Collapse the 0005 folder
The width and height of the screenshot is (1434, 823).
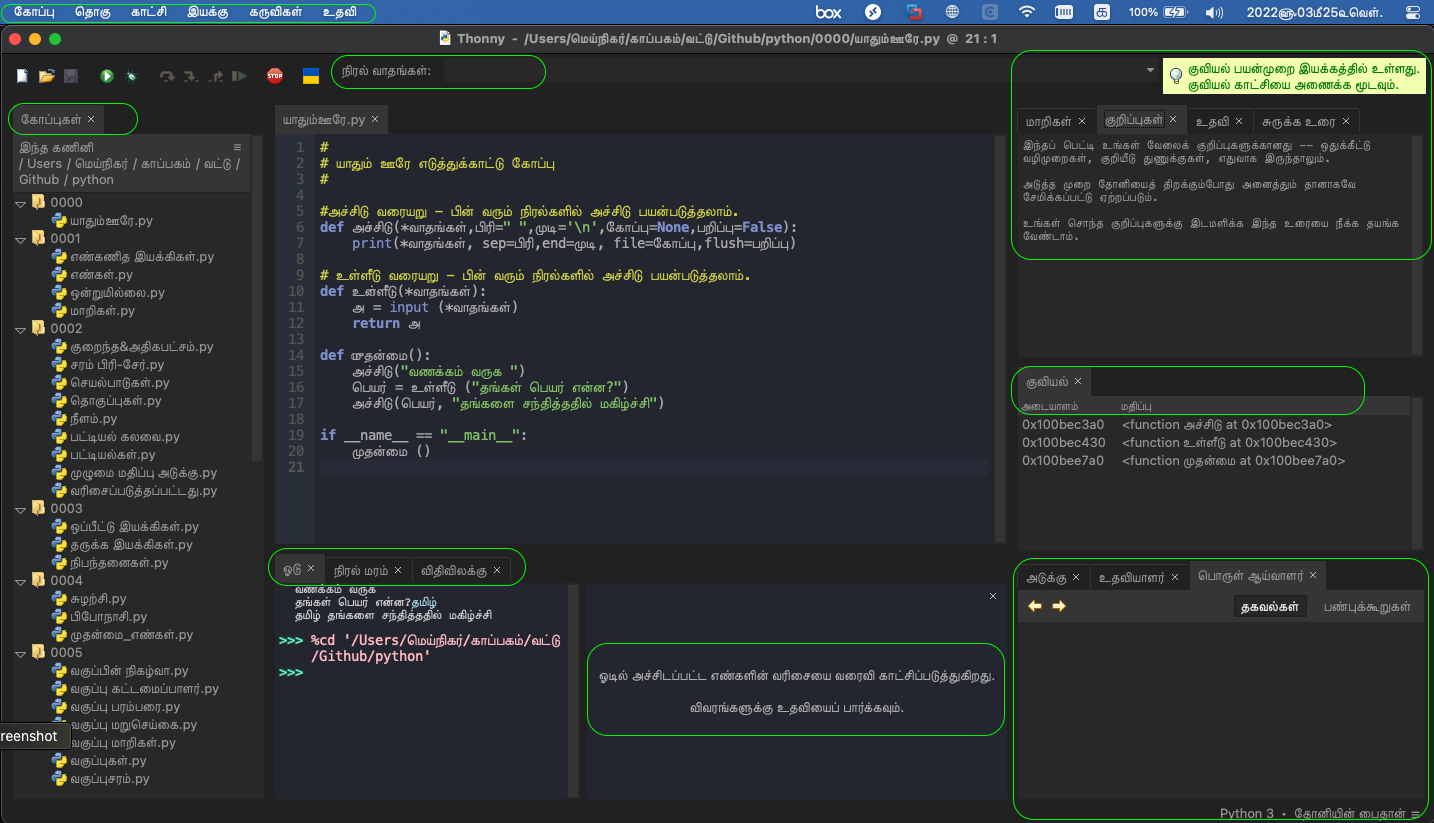click(21, 653)
